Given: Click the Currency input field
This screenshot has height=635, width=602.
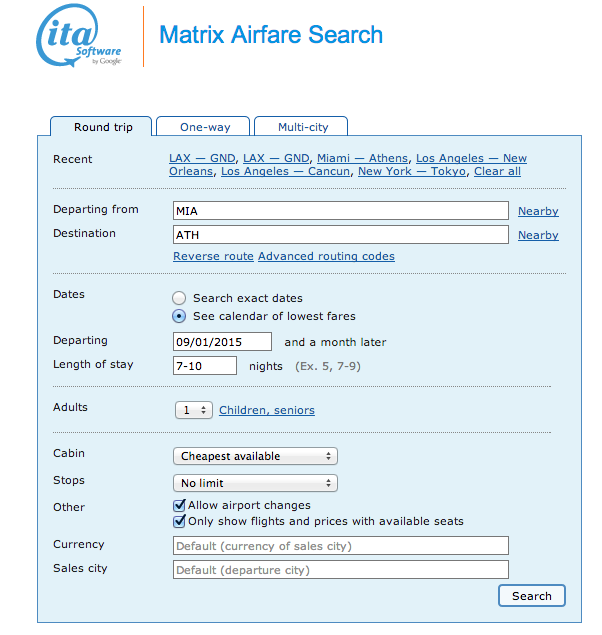Looking at the screenshot, I should [x=340, y=546].
